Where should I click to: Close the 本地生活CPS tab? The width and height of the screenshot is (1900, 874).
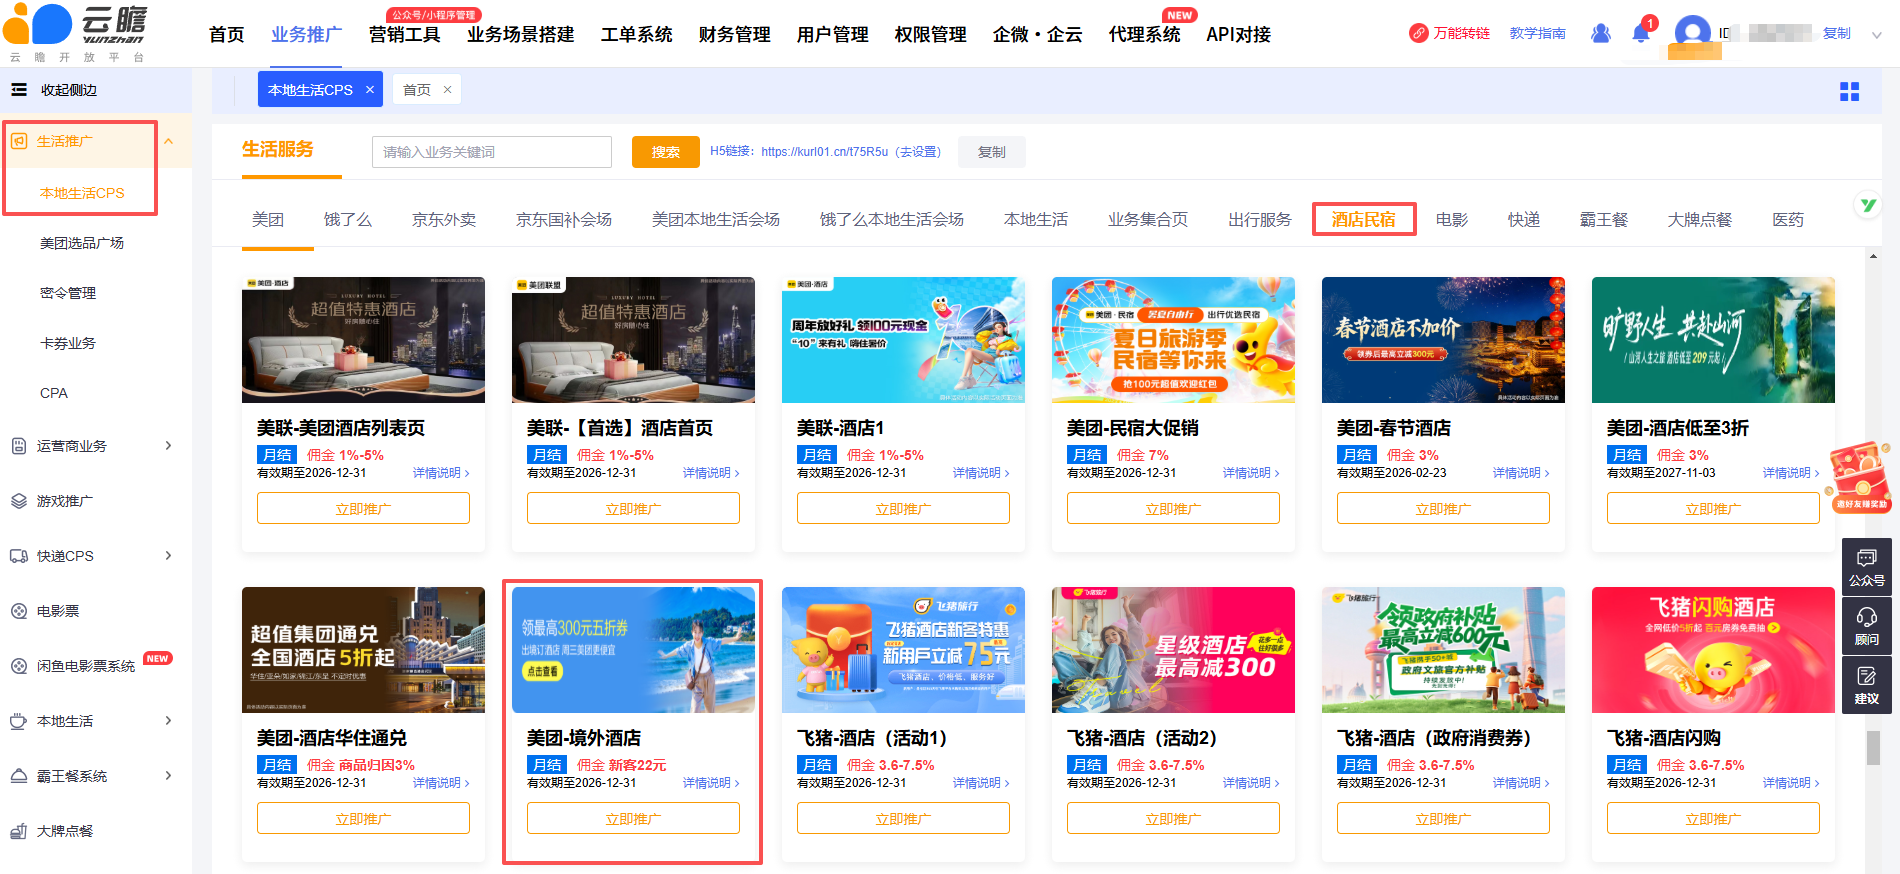click(370, 90)
